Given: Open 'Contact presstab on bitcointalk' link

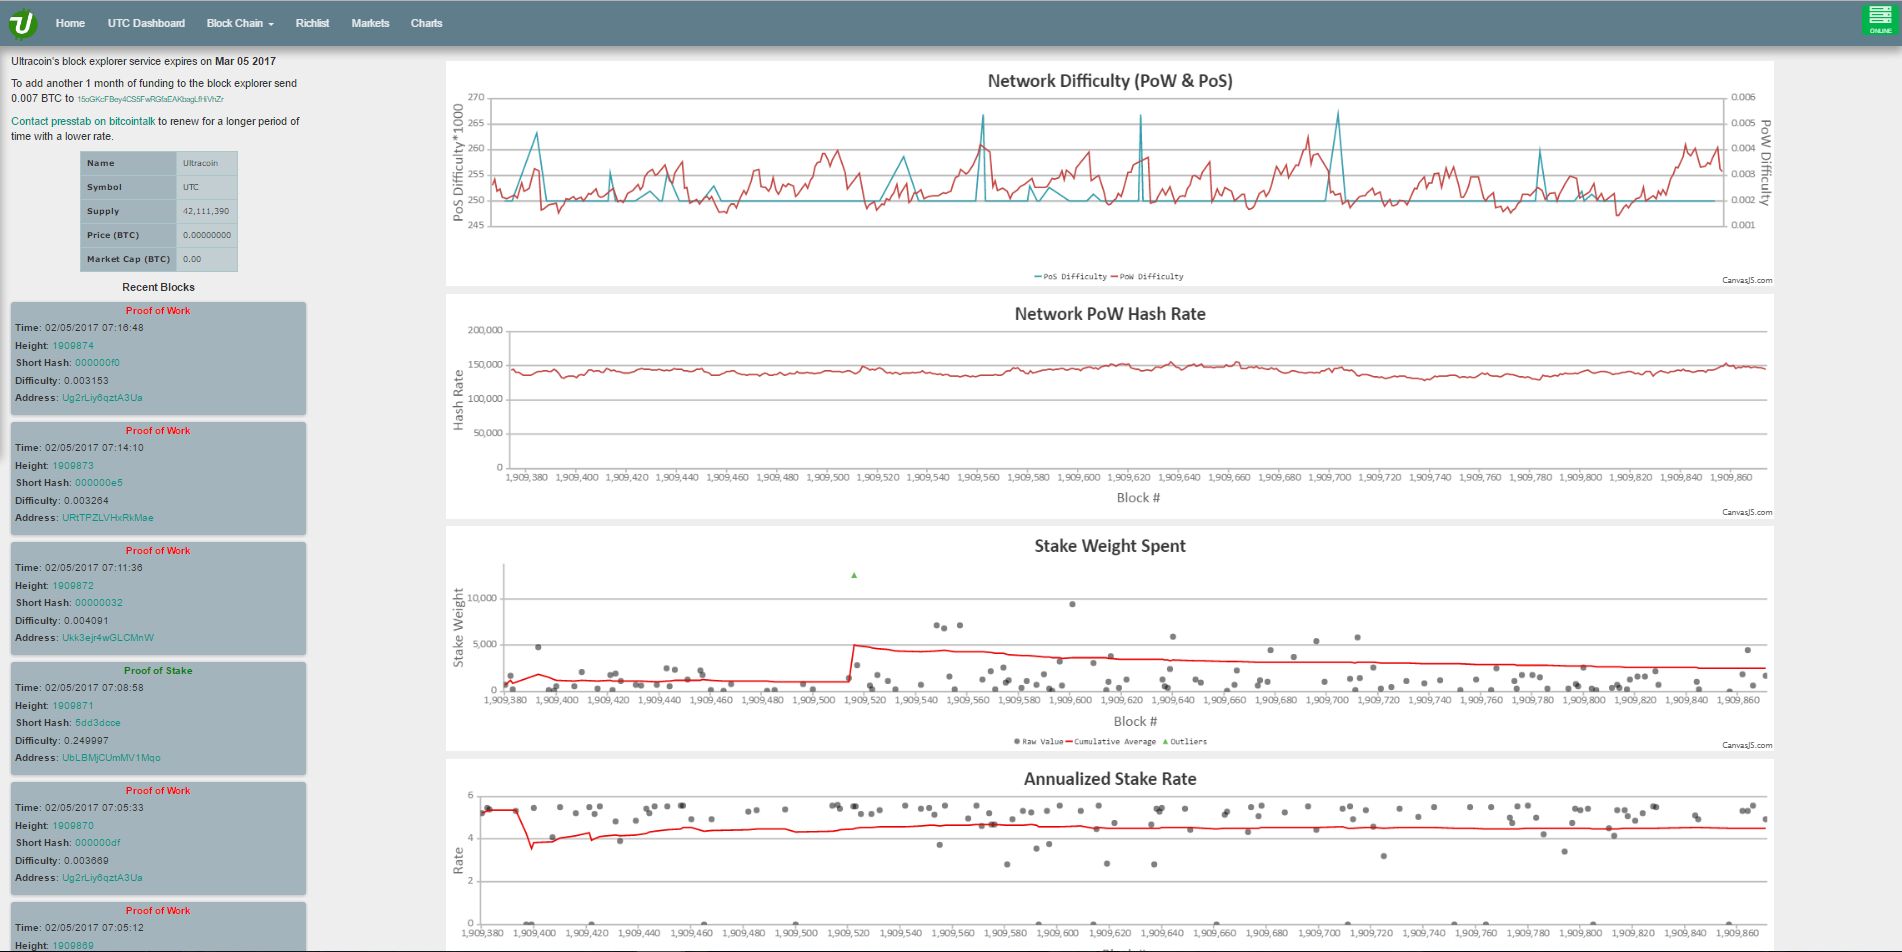Looking at the screenshot, I should pos(83,121).
